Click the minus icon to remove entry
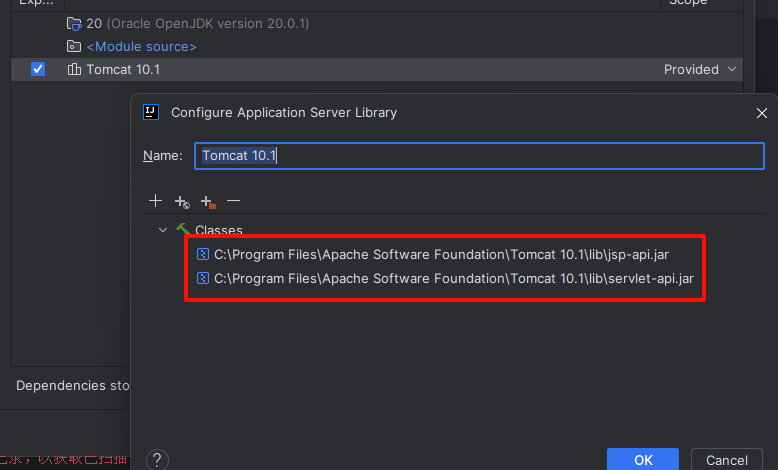This screenshot has width=778, height=470. coord(233,201)
